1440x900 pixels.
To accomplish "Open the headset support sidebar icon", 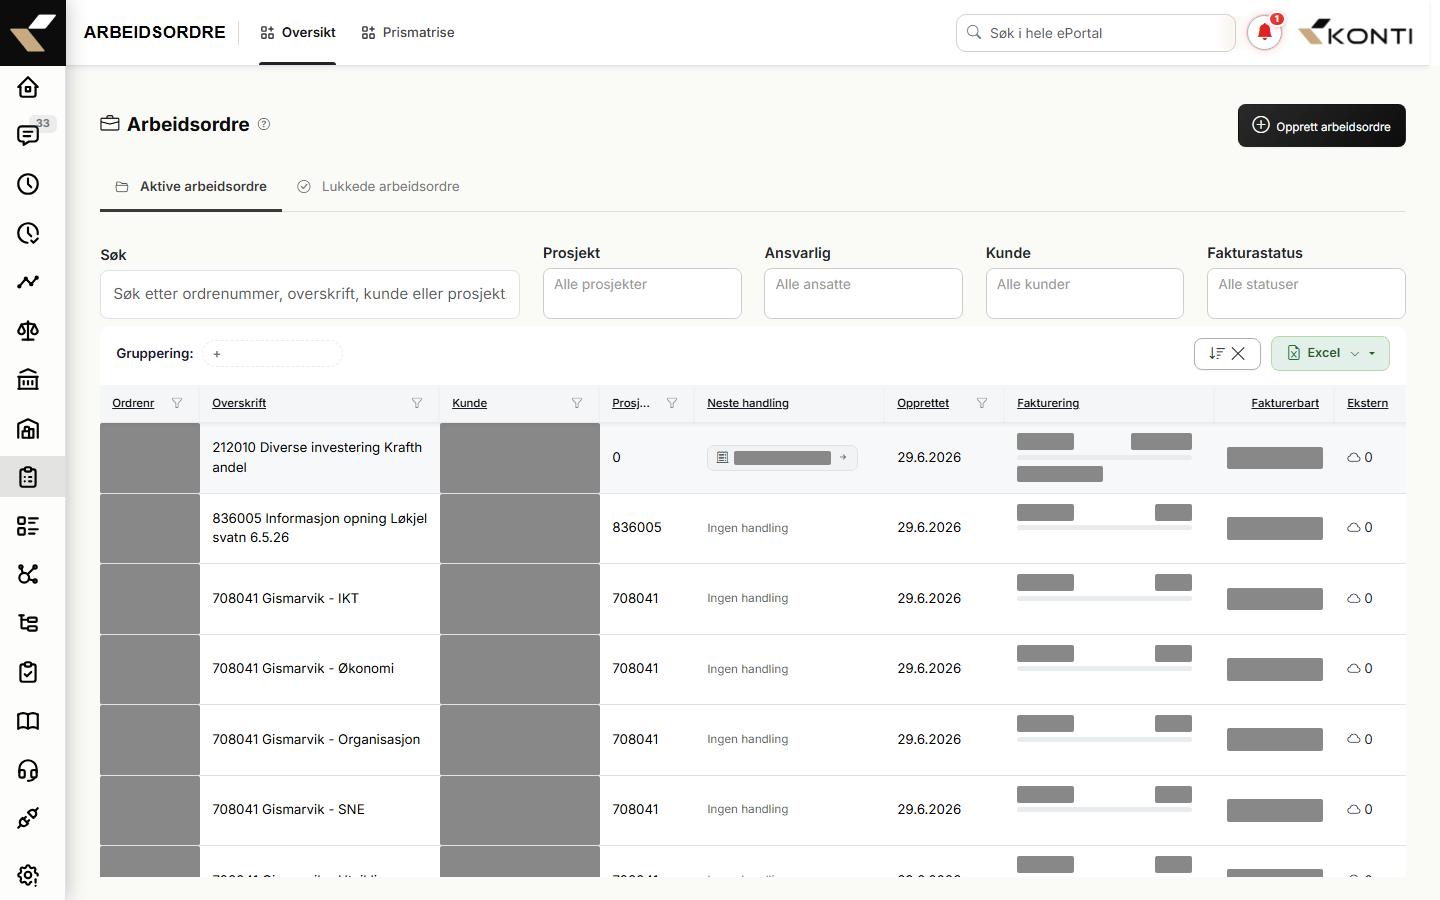I will click(x=28, y=770).
